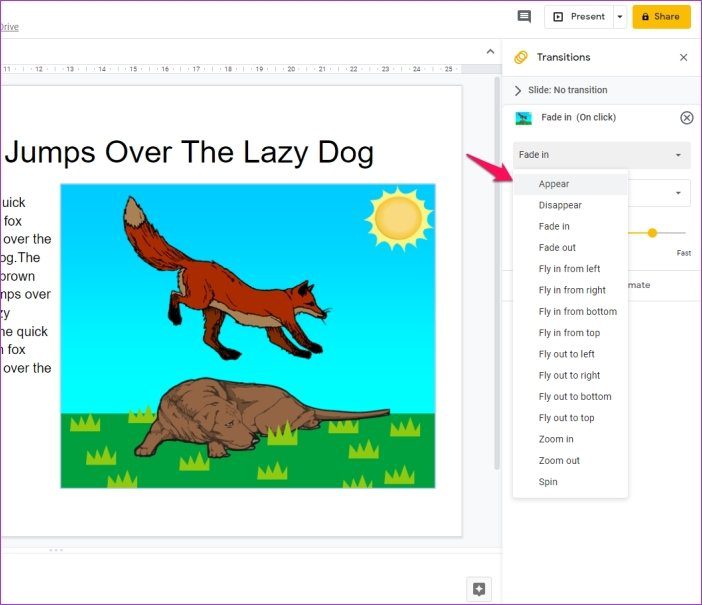Expand Slide: No transition section
The image size is (702, 605).
pos(518,90)
